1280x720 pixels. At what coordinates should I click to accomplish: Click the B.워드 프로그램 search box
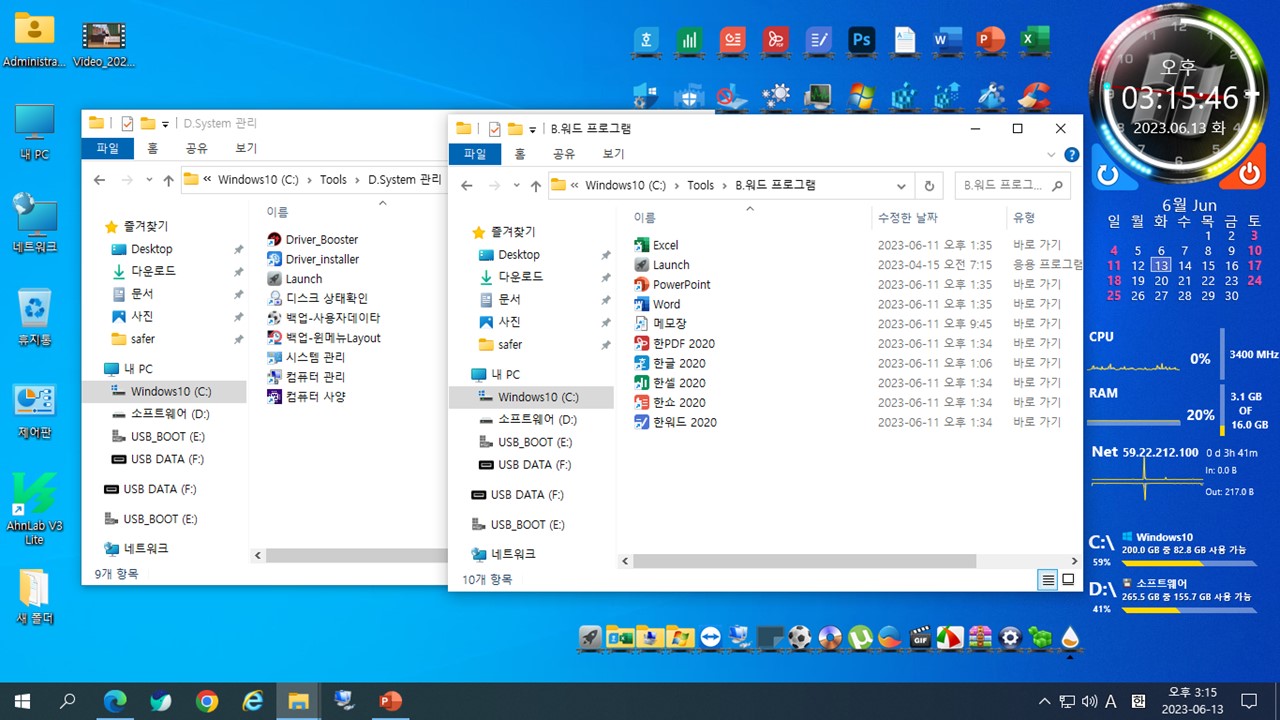pos(1013,185)
